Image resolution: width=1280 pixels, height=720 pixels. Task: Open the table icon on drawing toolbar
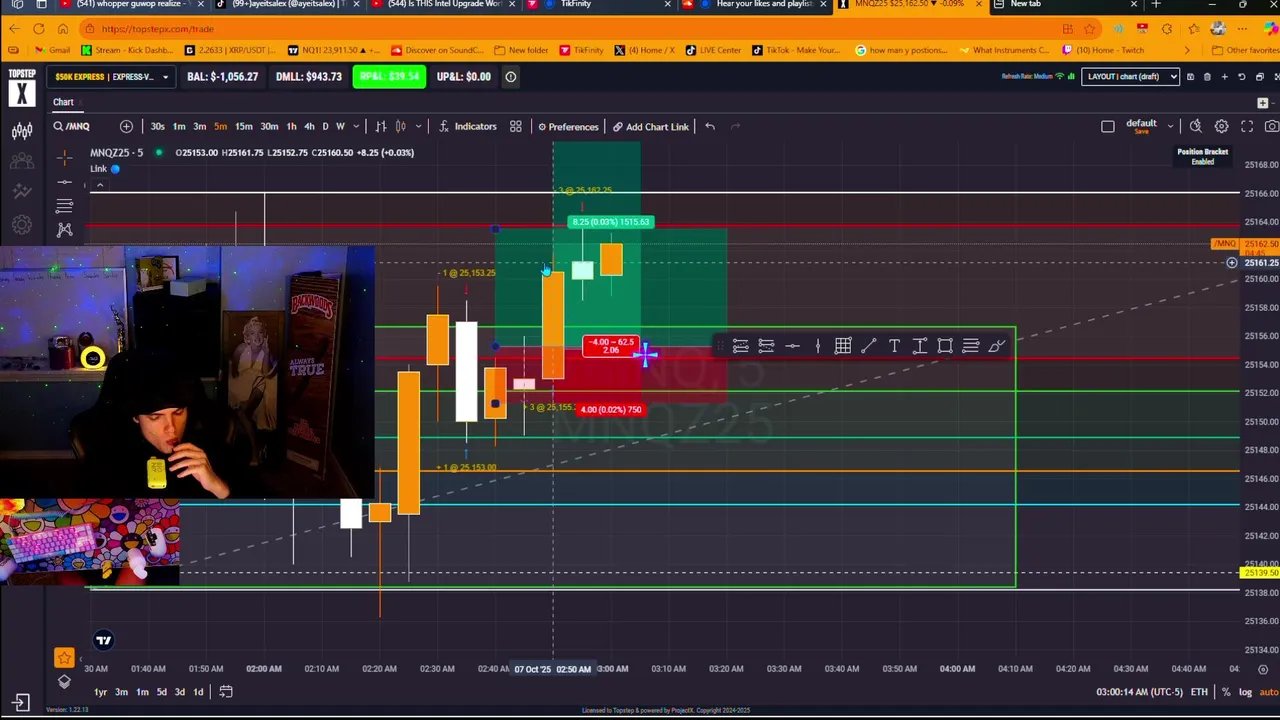843,346
